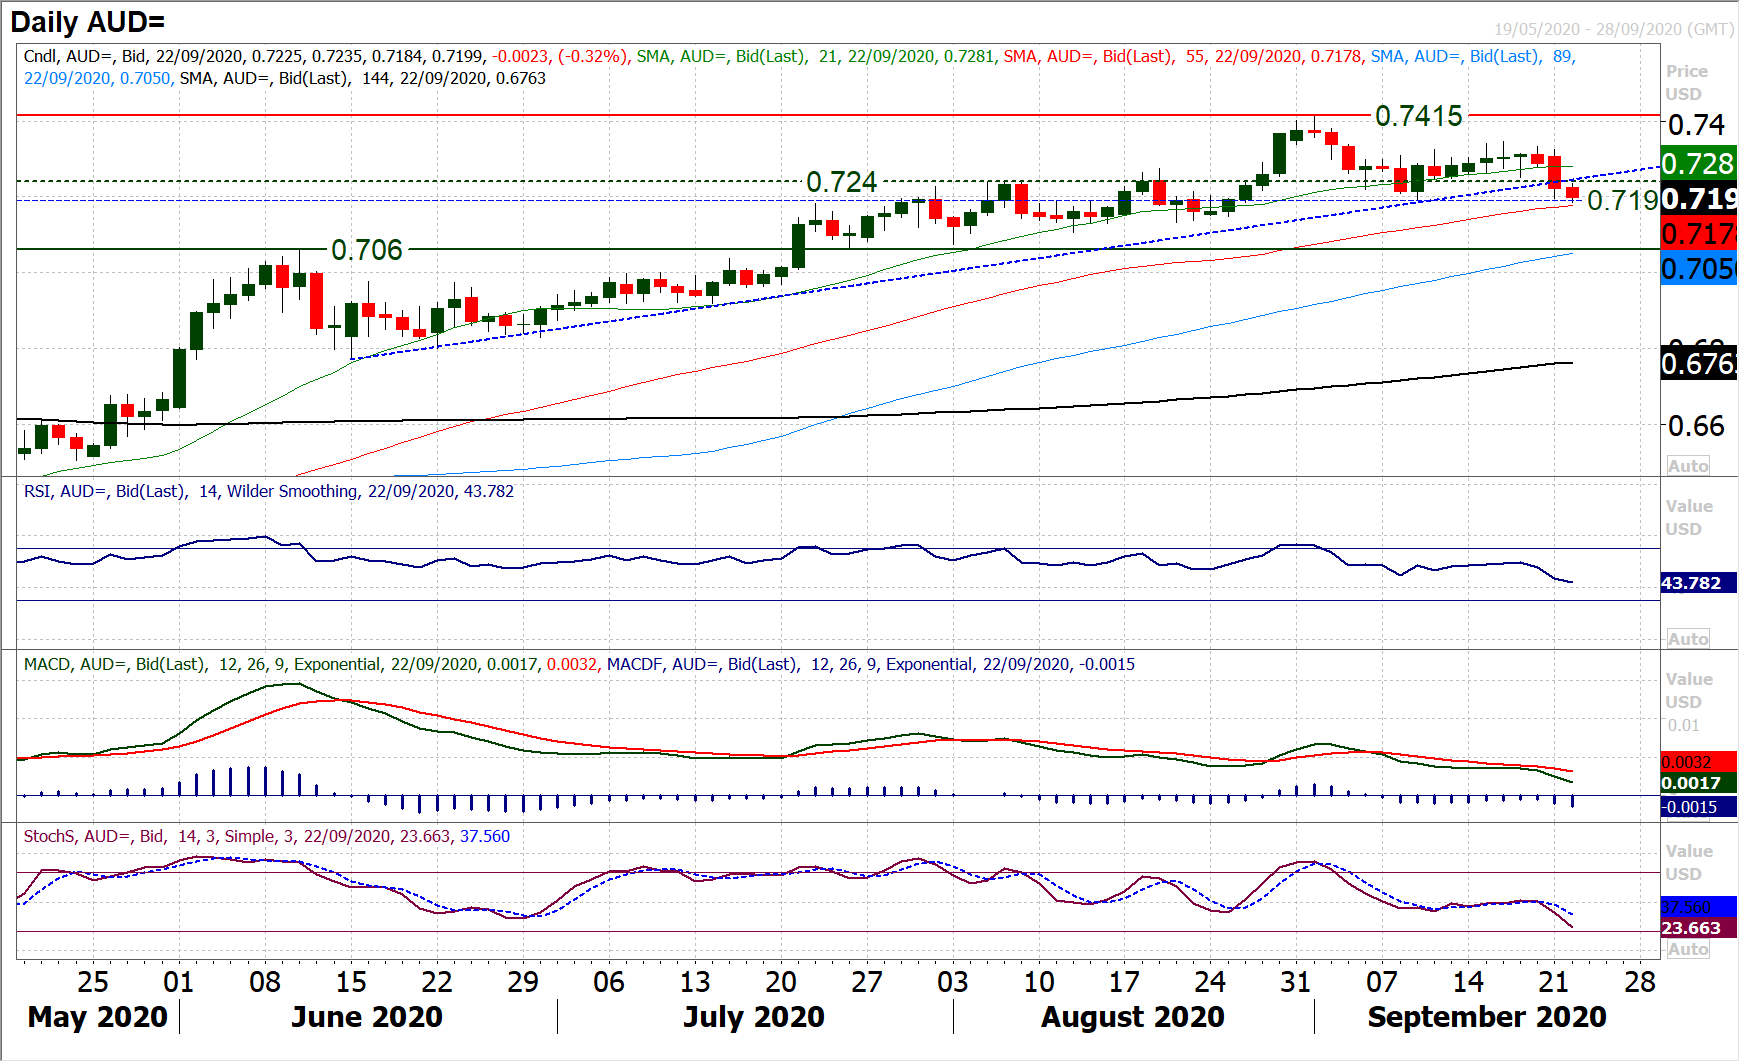
Task: Click the 0.719 level annotation
Action: (1623, 200)
